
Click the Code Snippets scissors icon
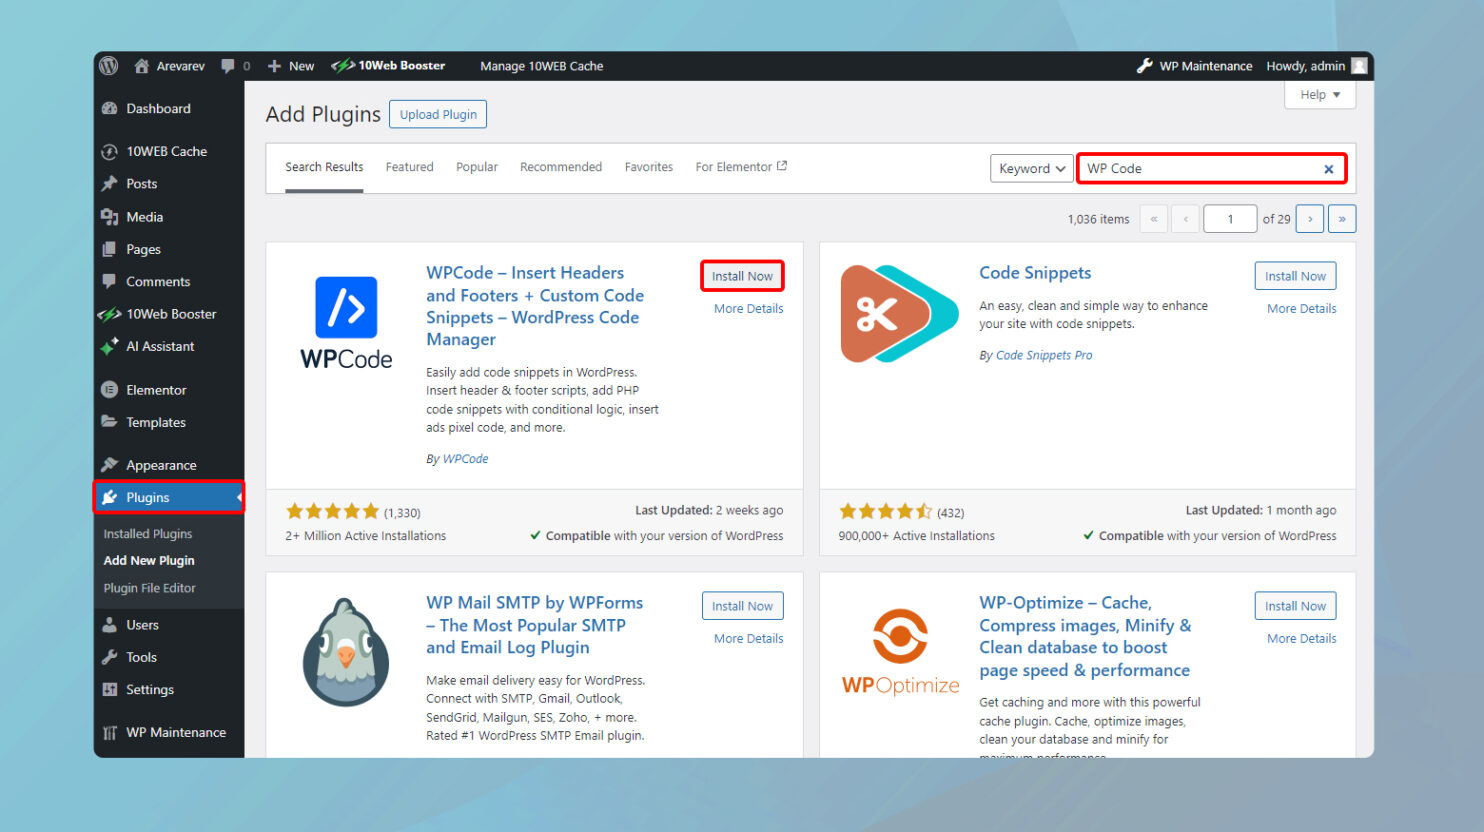pyautogui.click(x=898, y=314)
